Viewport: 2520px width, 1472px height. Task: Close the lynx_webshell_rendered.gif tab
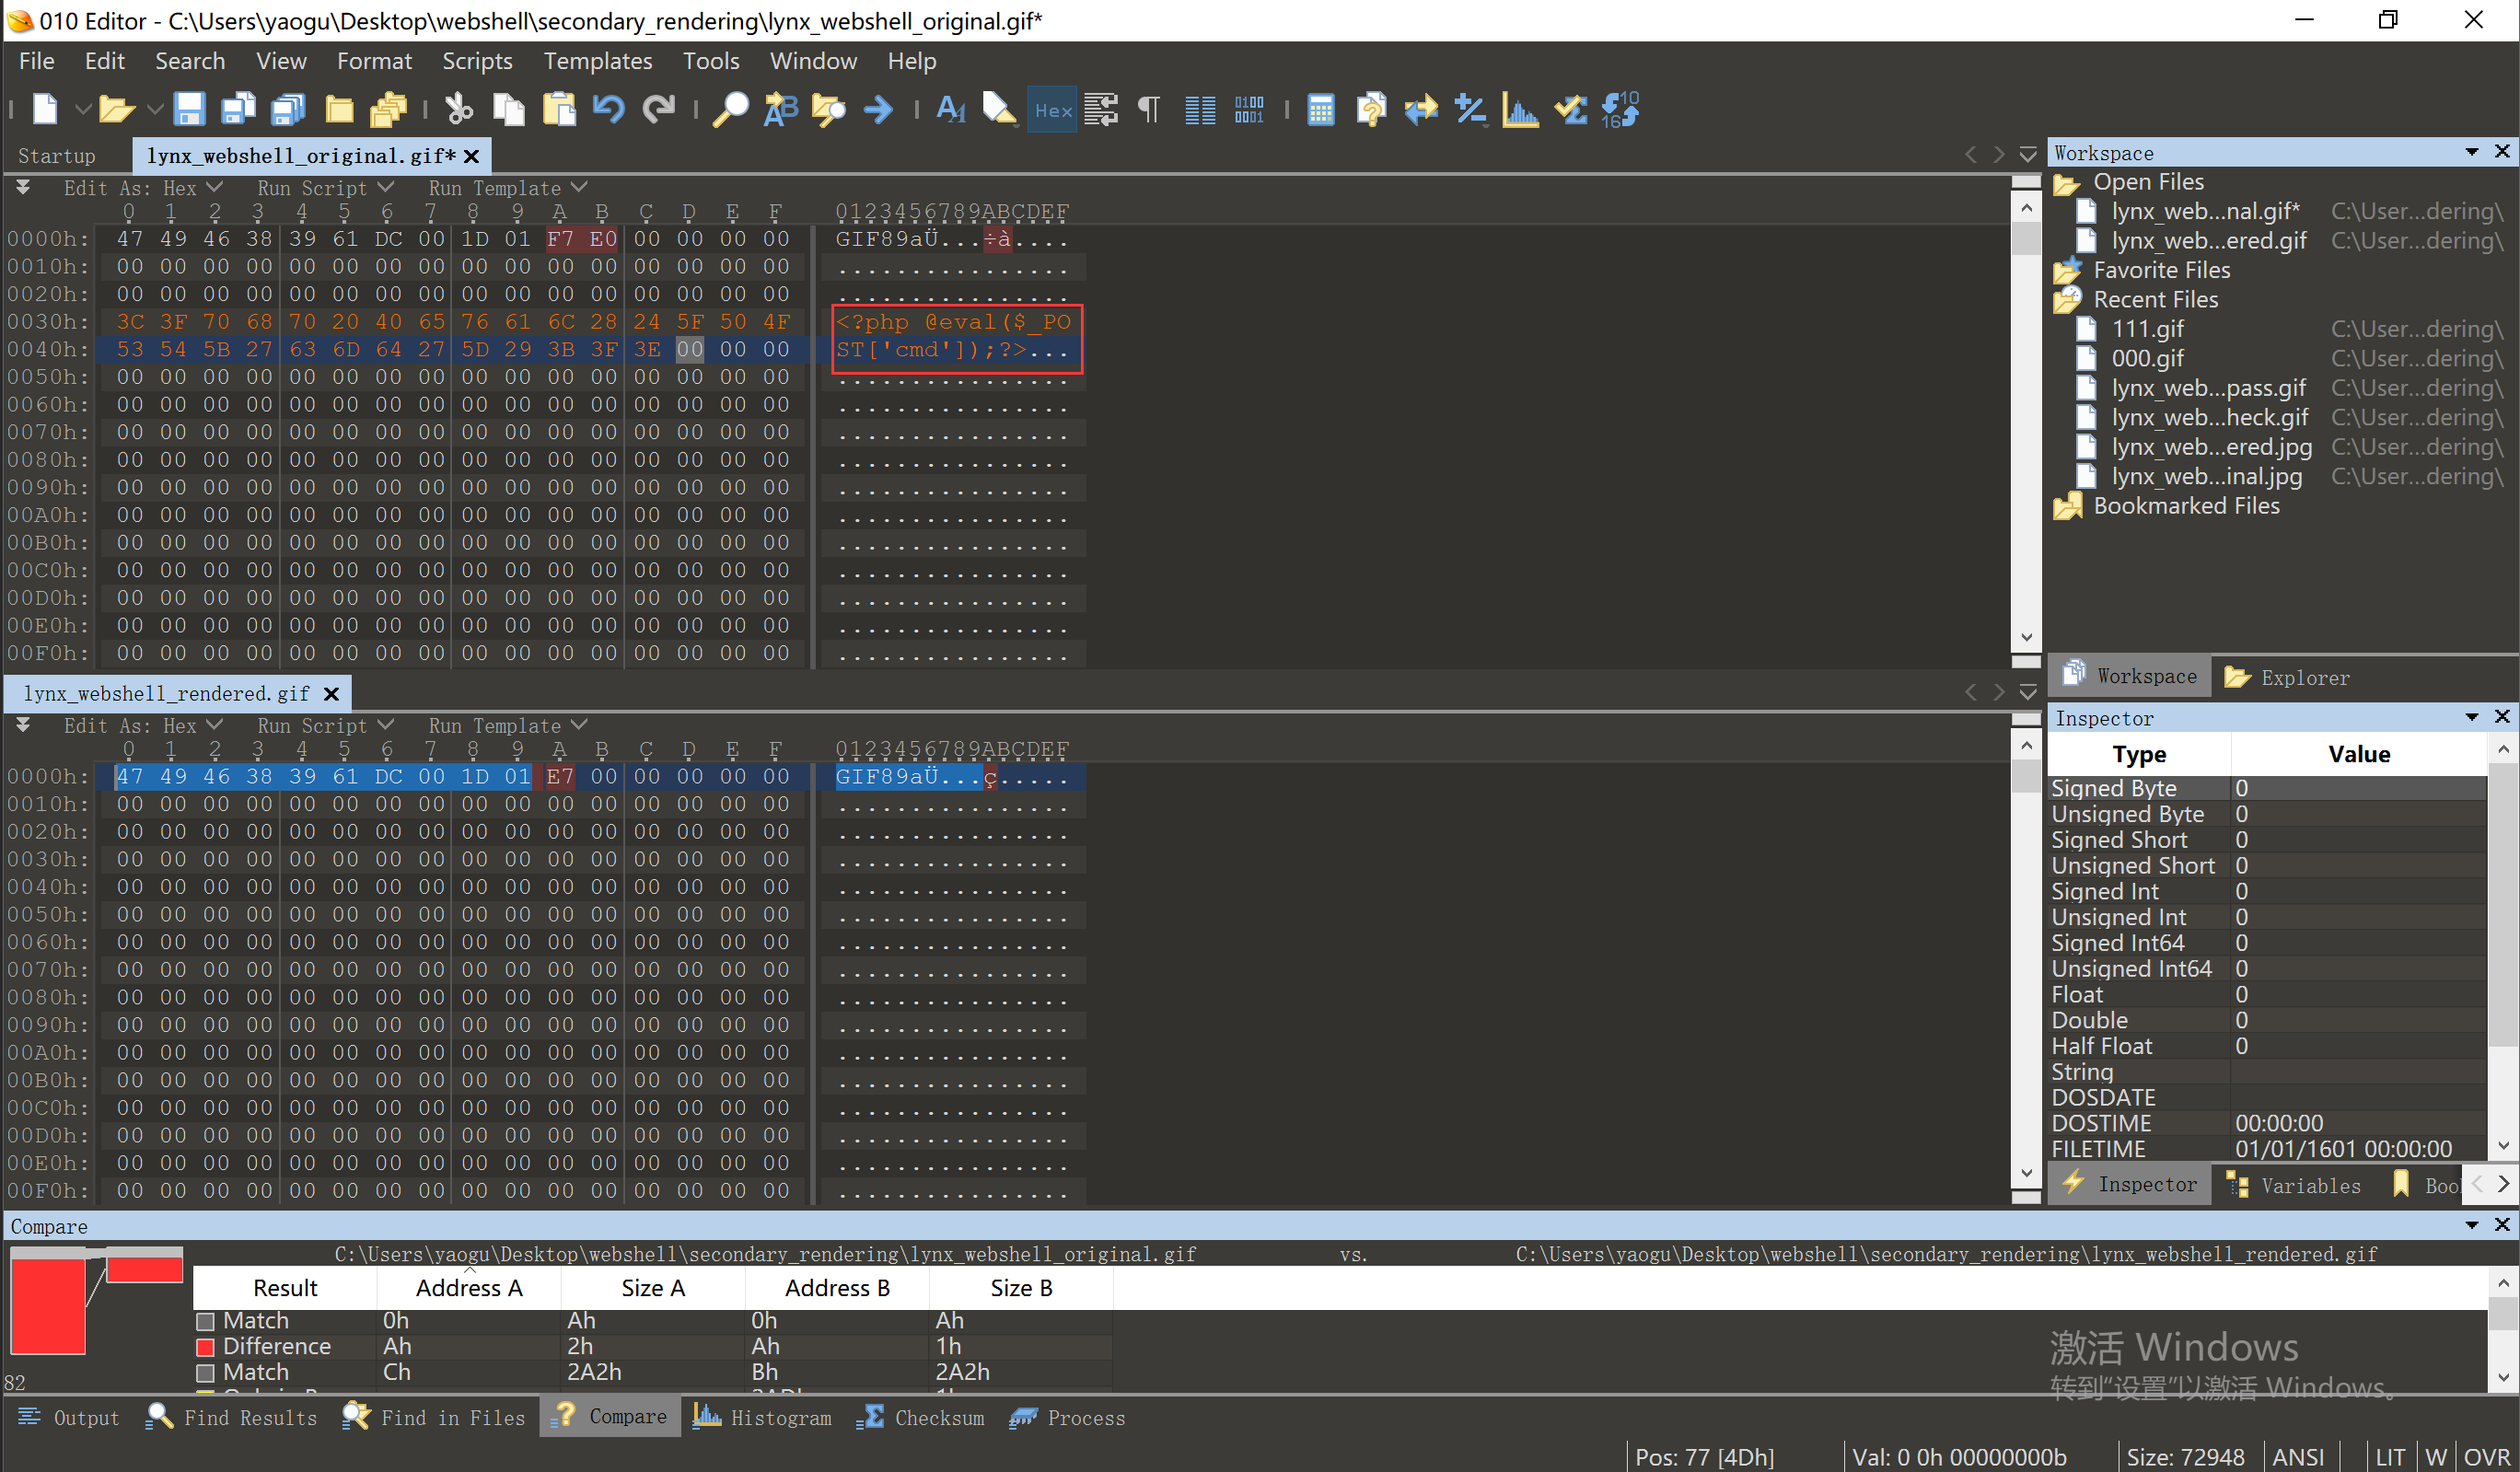tap(332, 694)
